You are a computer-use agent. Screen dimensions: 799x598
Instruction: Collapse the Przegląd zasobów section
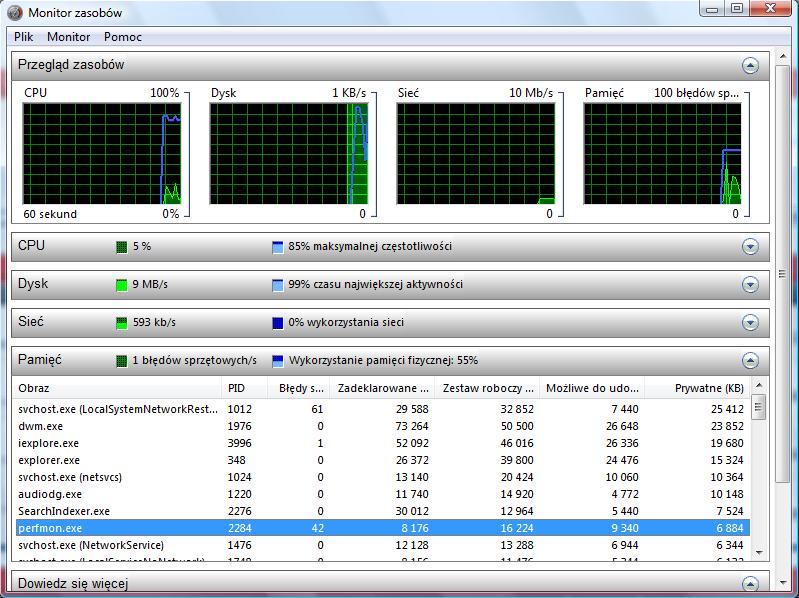(750, 65)
